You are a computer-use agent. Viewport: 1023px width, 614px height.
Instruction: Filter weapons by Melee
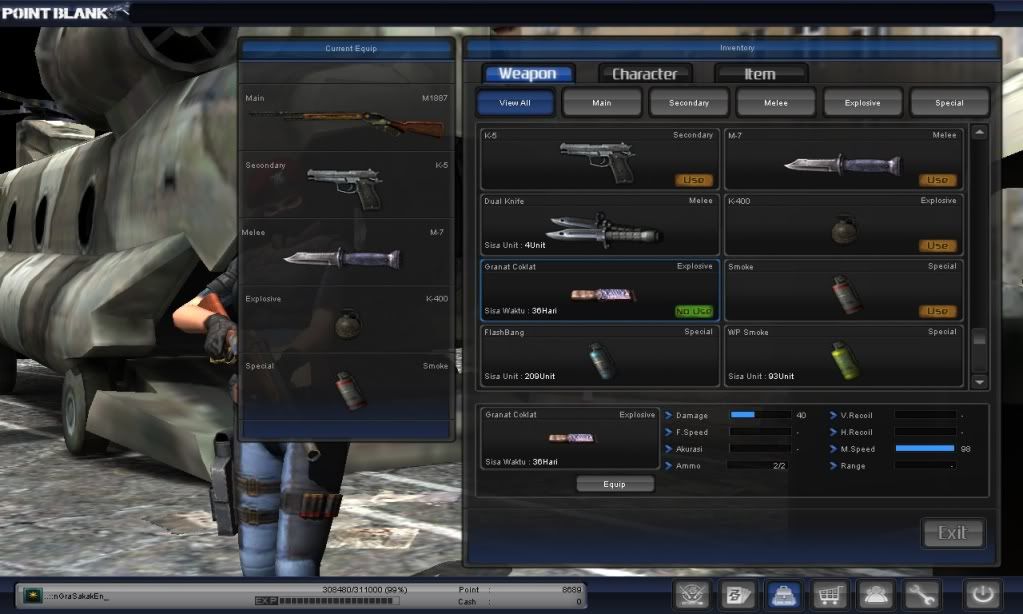776,103
